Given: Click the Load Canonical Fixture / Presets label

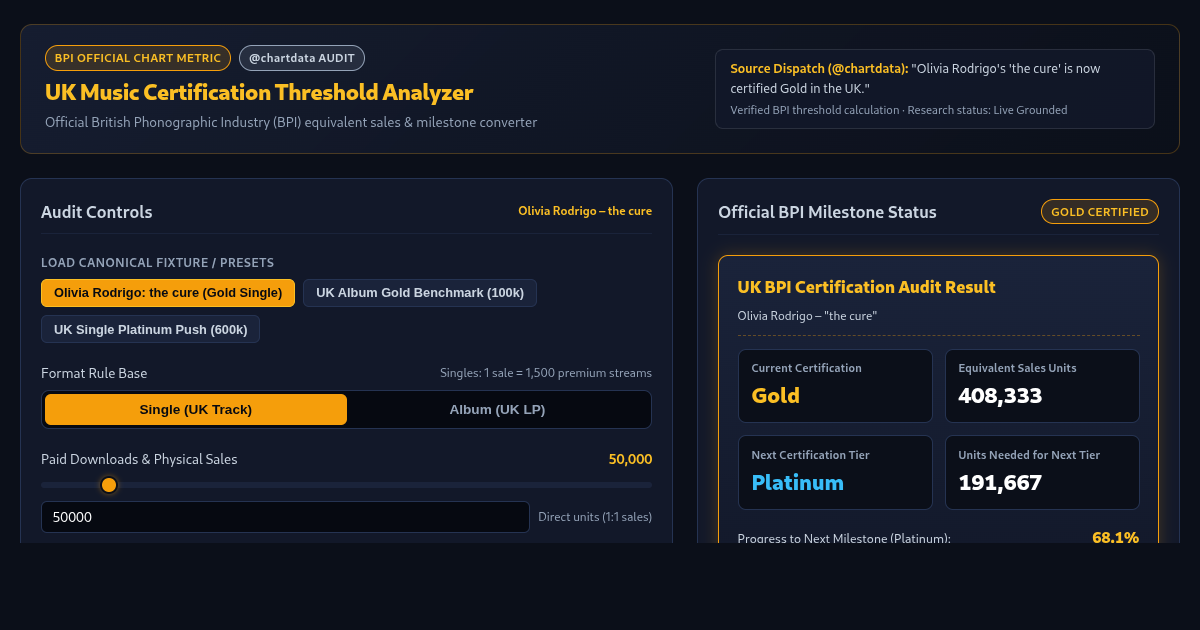Looking at the screenshot, I should tap(157, 263).
